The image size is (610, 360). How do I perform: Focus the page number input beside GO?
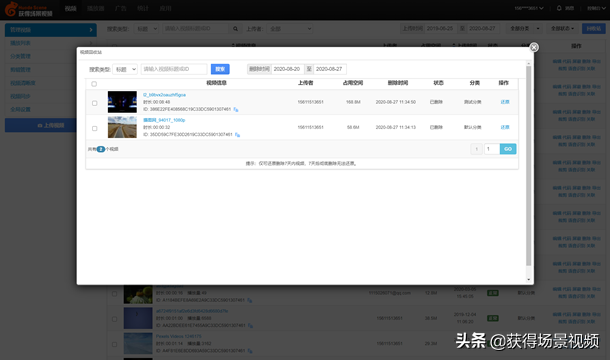point(492,149)
